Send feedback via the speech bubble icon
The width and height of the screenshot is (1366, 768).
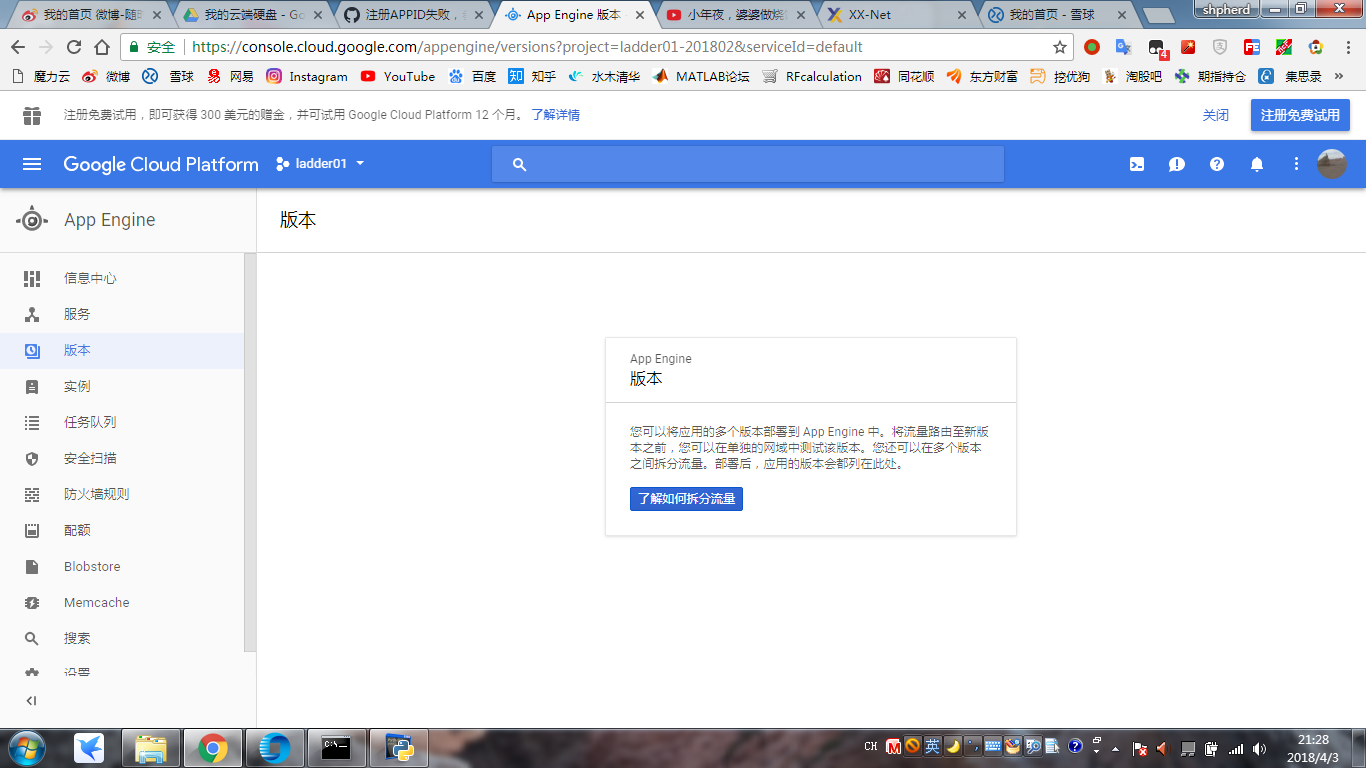tap(1177, 164)
